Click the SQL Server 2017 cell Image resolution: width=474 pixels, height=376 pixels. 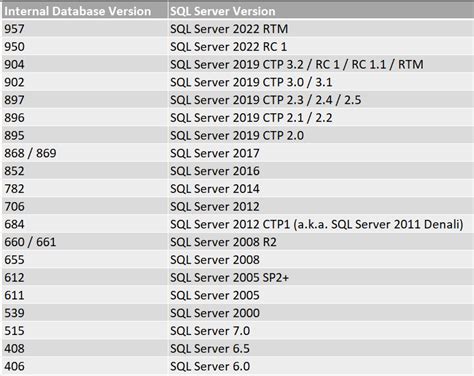321,153
